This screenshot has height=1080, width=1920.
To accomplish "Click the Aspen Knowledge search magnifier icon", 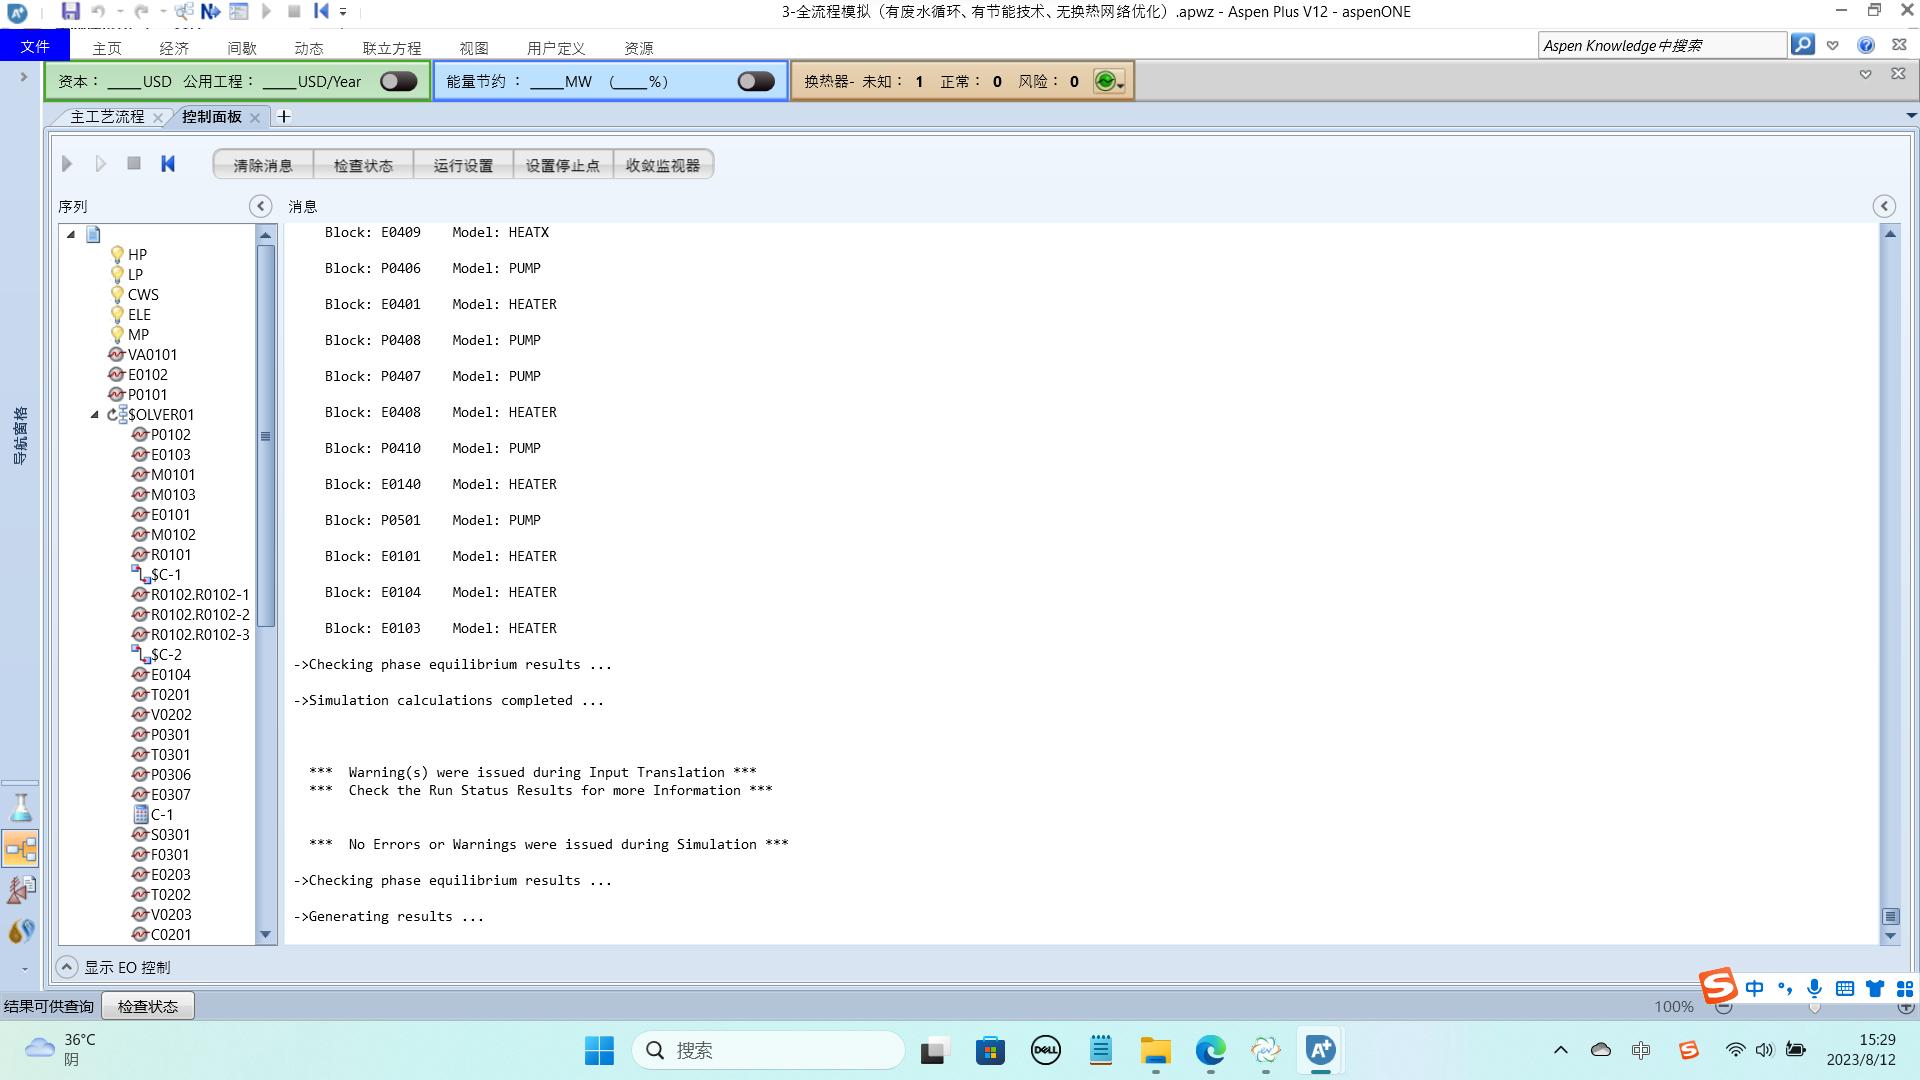I will point(1802,45).
